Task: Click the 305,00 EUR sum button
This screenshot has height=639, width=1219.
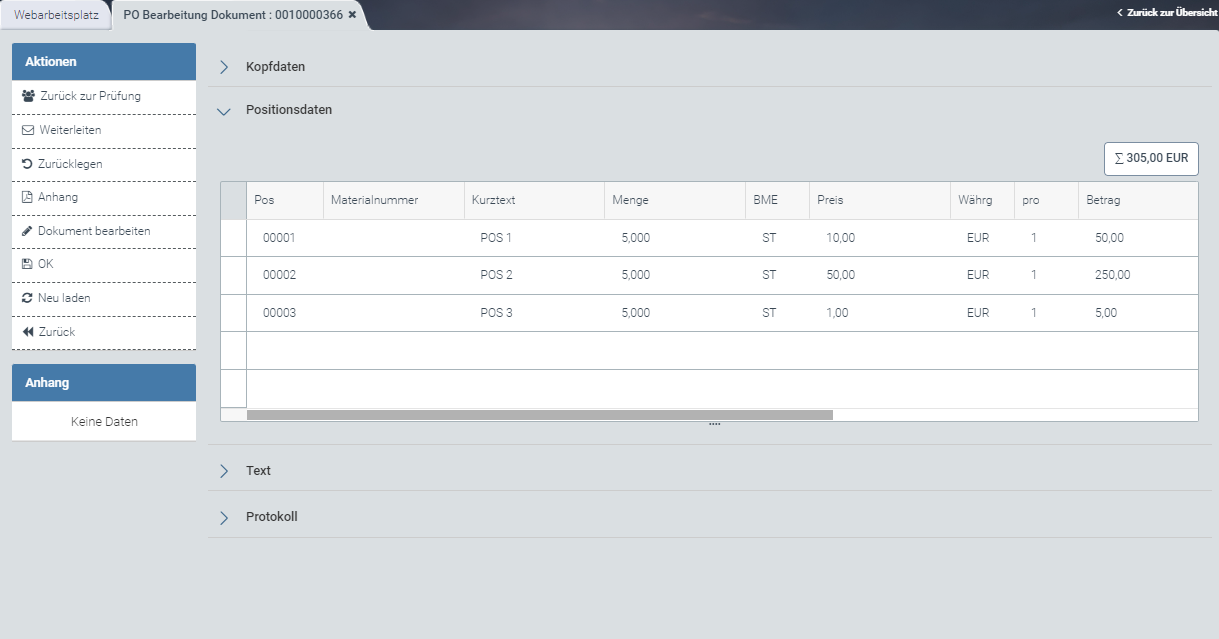Action: pos(1150,158)
